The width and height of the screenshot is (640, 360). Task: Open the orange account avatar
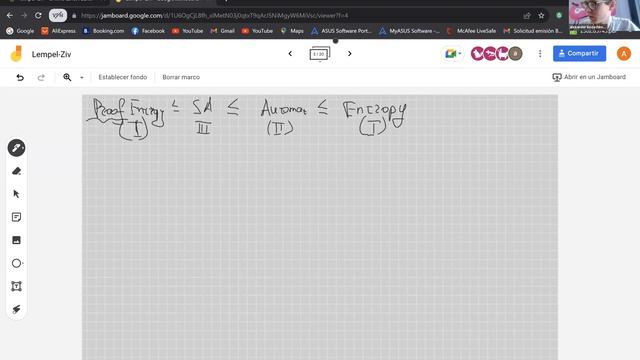624,53
